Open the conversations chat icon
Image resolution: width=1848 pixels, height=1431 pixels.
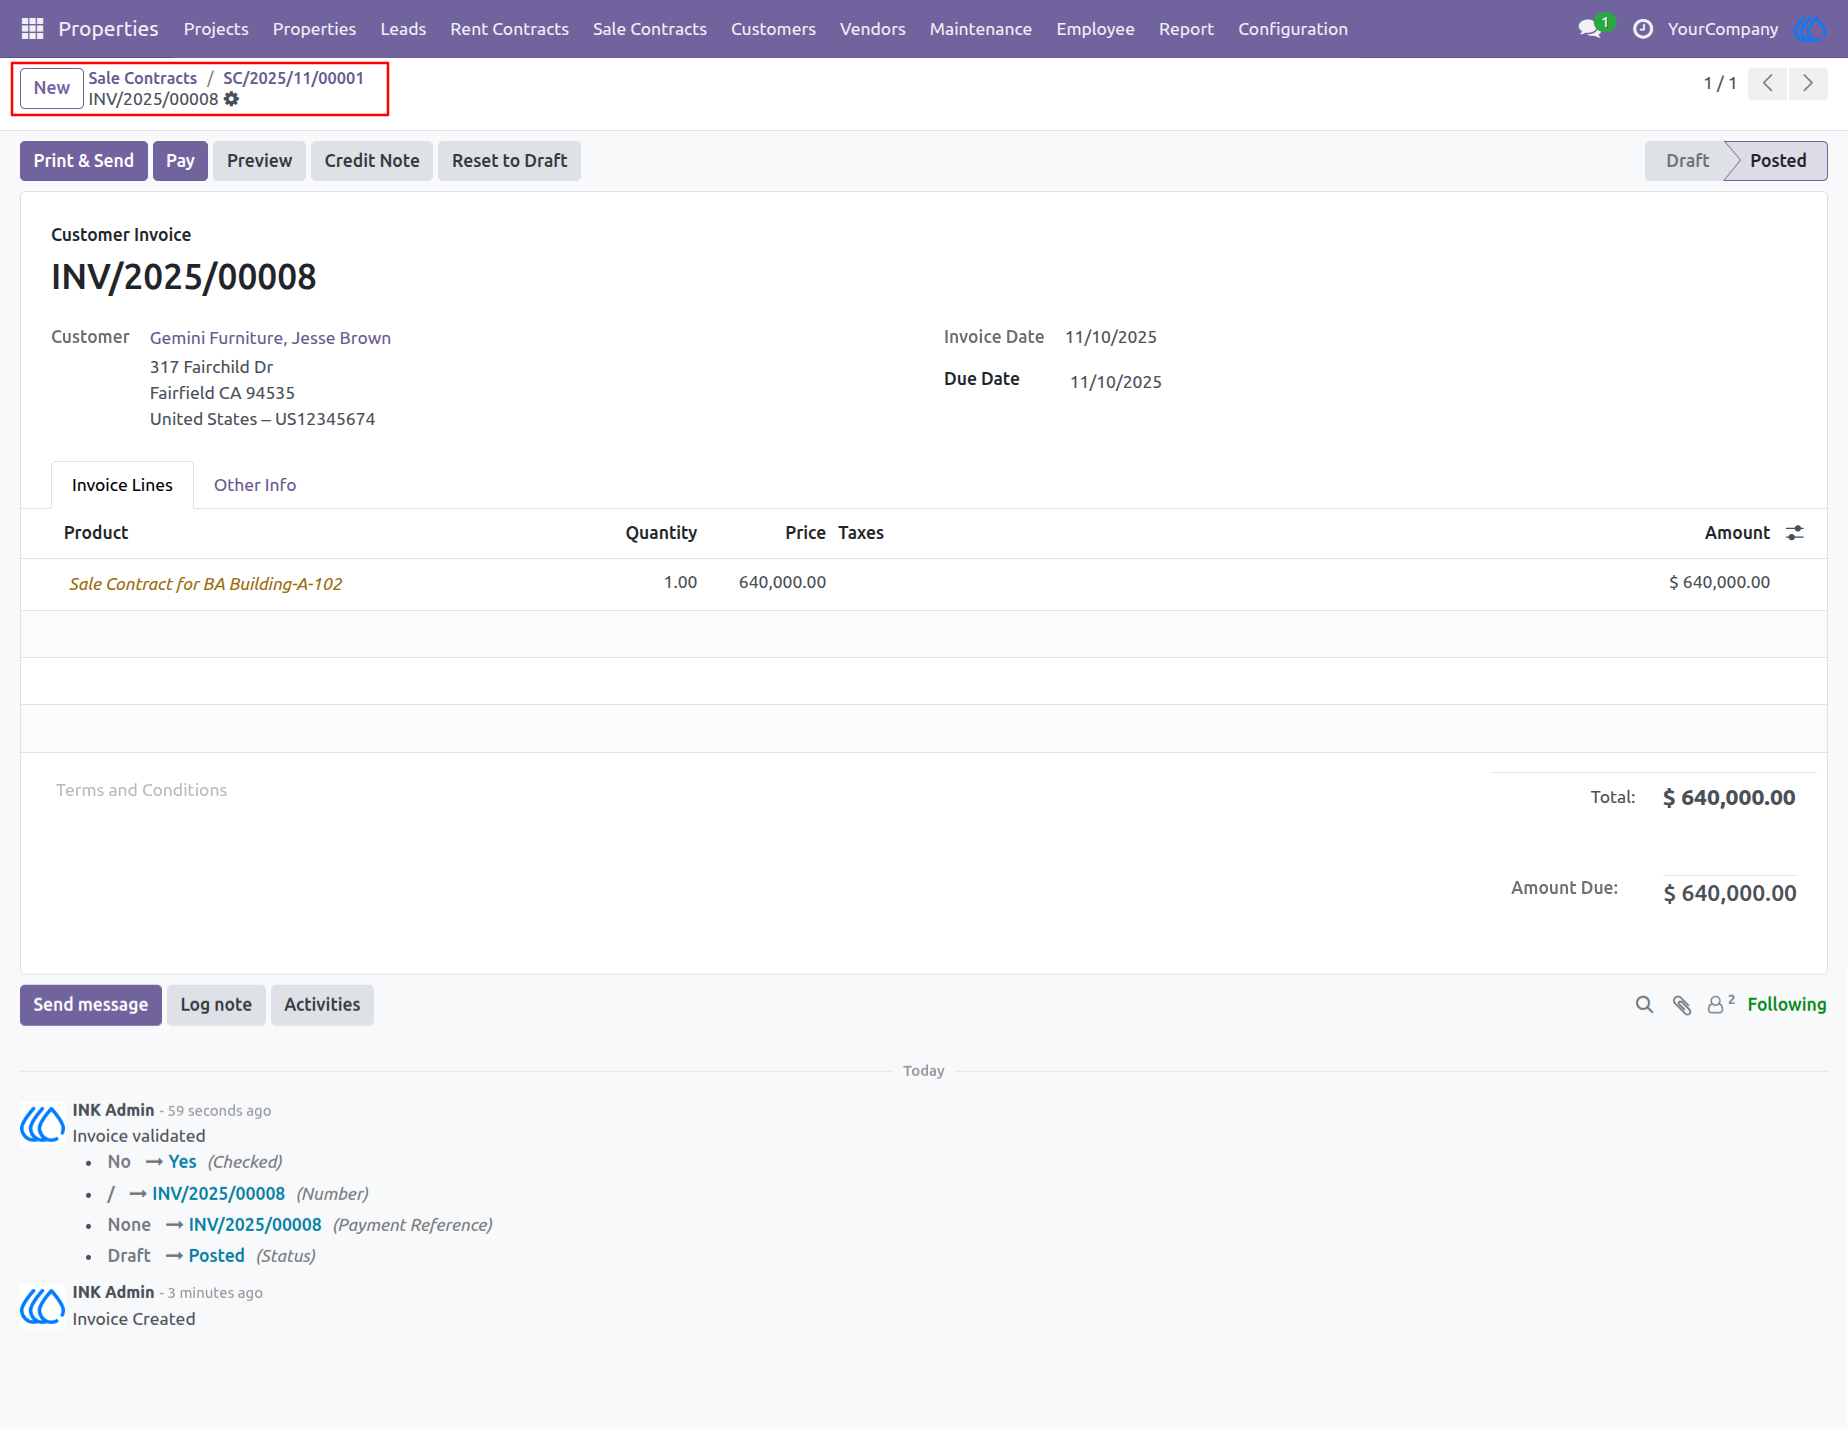pyautogui.click(x=1589, y=29)
